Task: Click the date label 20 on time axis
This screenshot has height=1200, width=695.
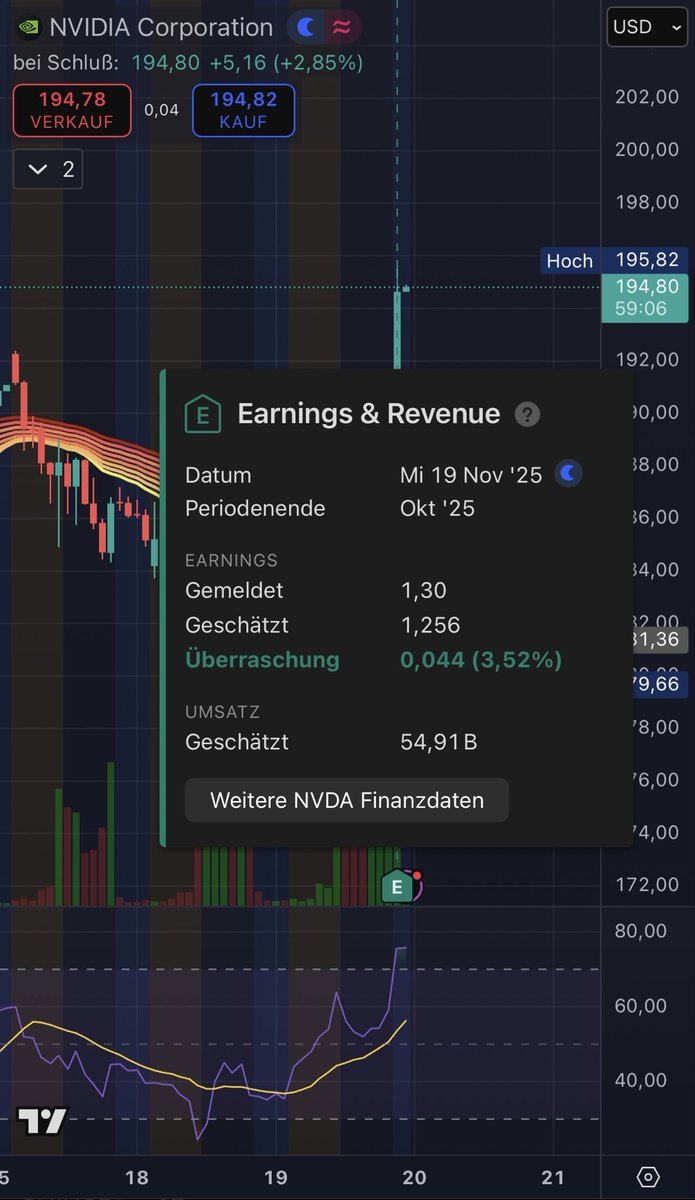Action: [x=414, y=1177]
